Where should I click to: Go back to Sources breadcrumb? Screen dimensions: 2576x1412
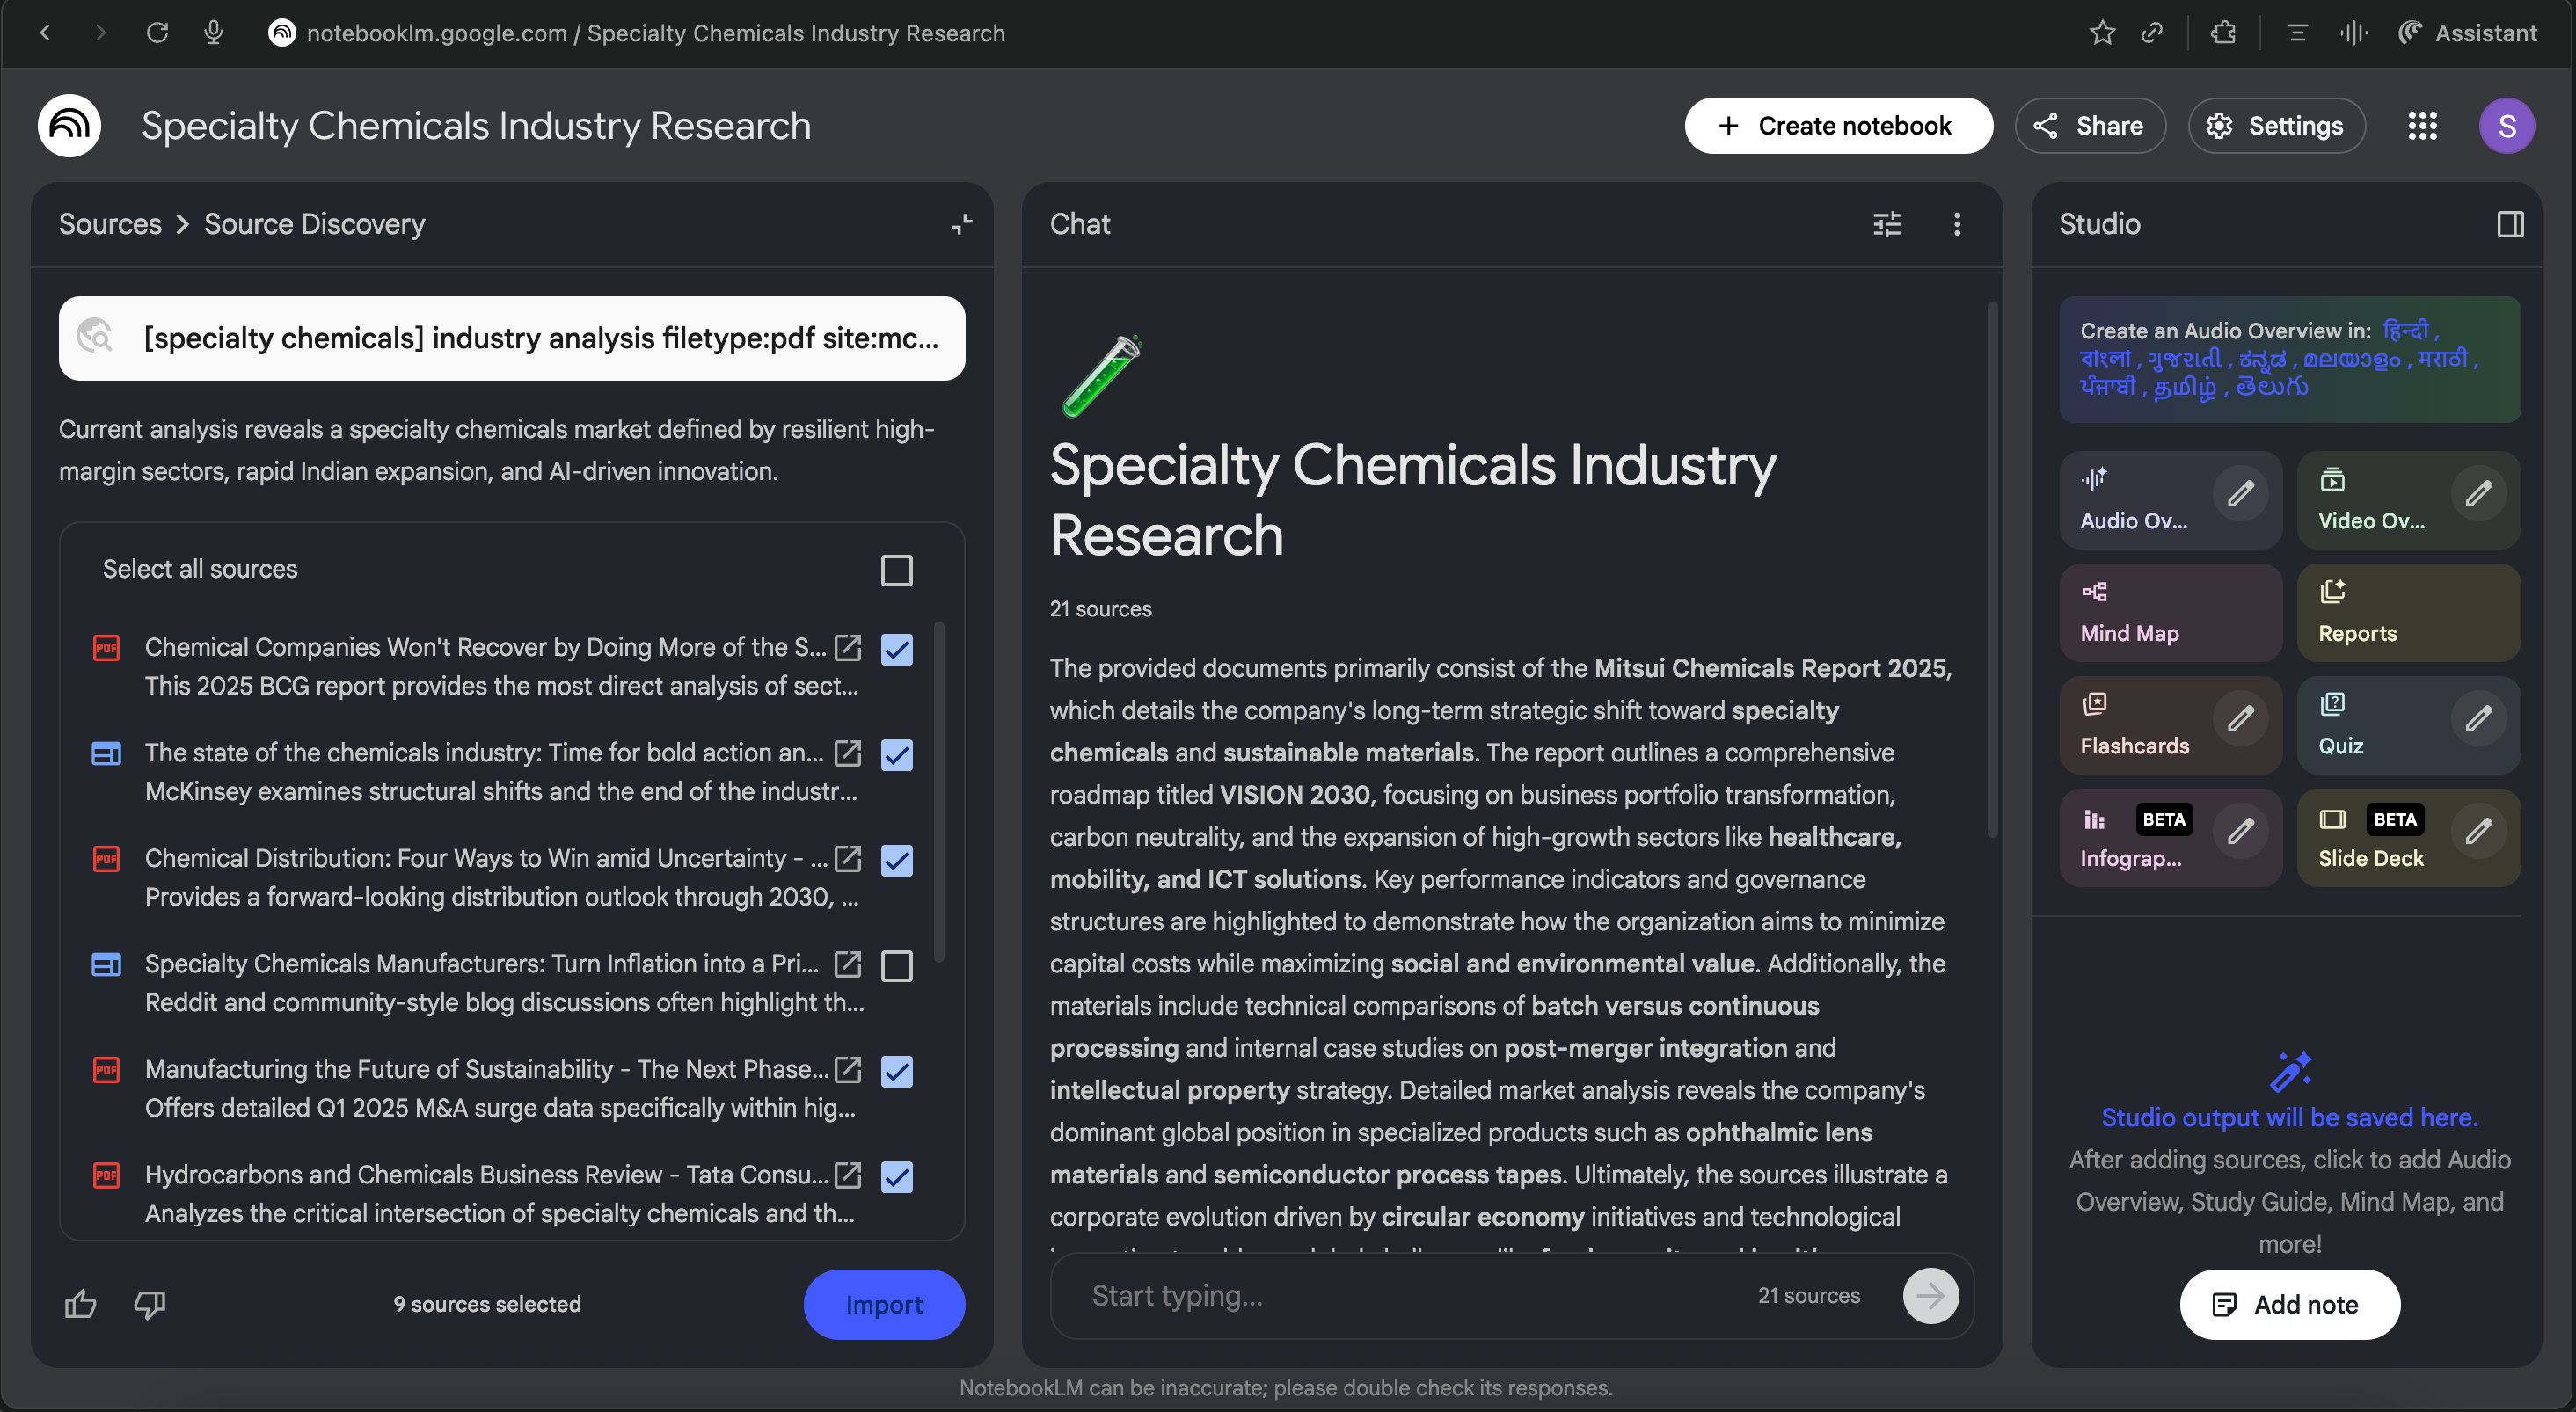tap(110, 224)
